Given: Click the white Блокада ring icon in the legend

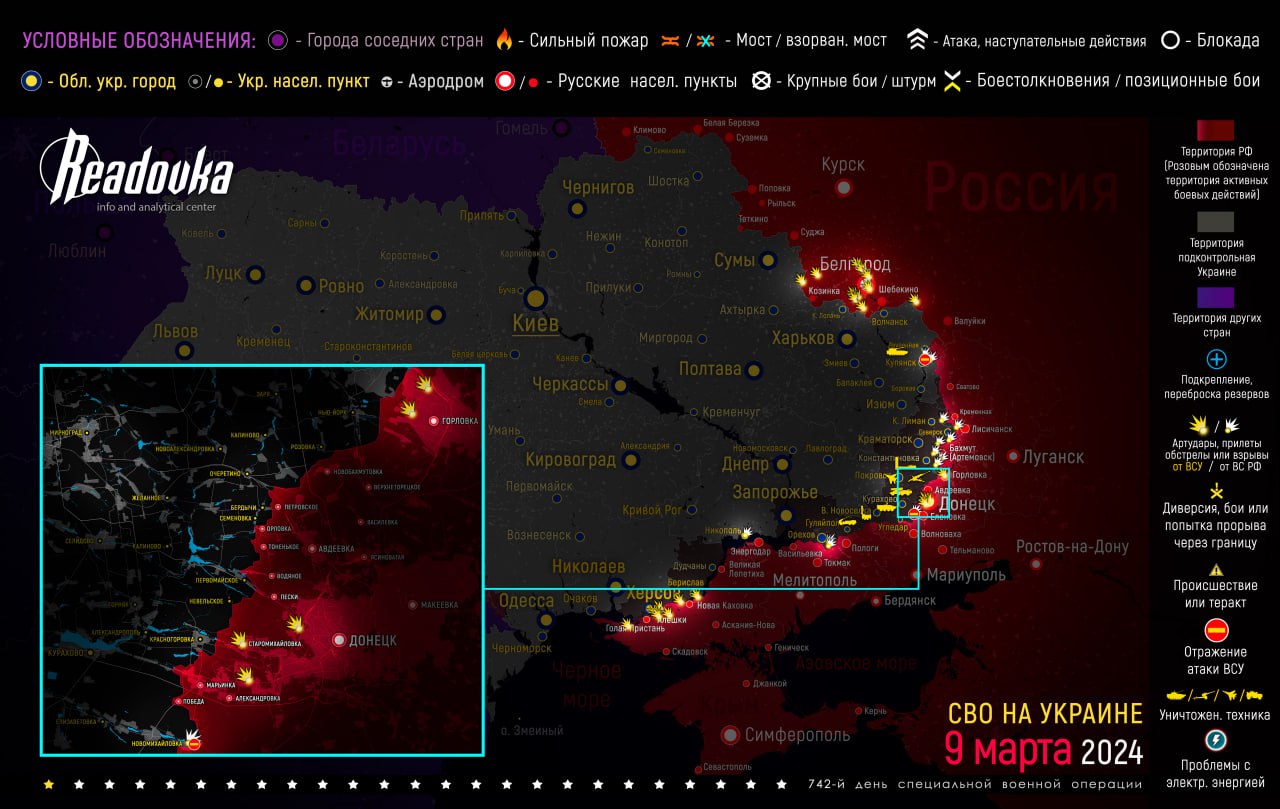Looking at the screenshot, I should coord(1169,41).
